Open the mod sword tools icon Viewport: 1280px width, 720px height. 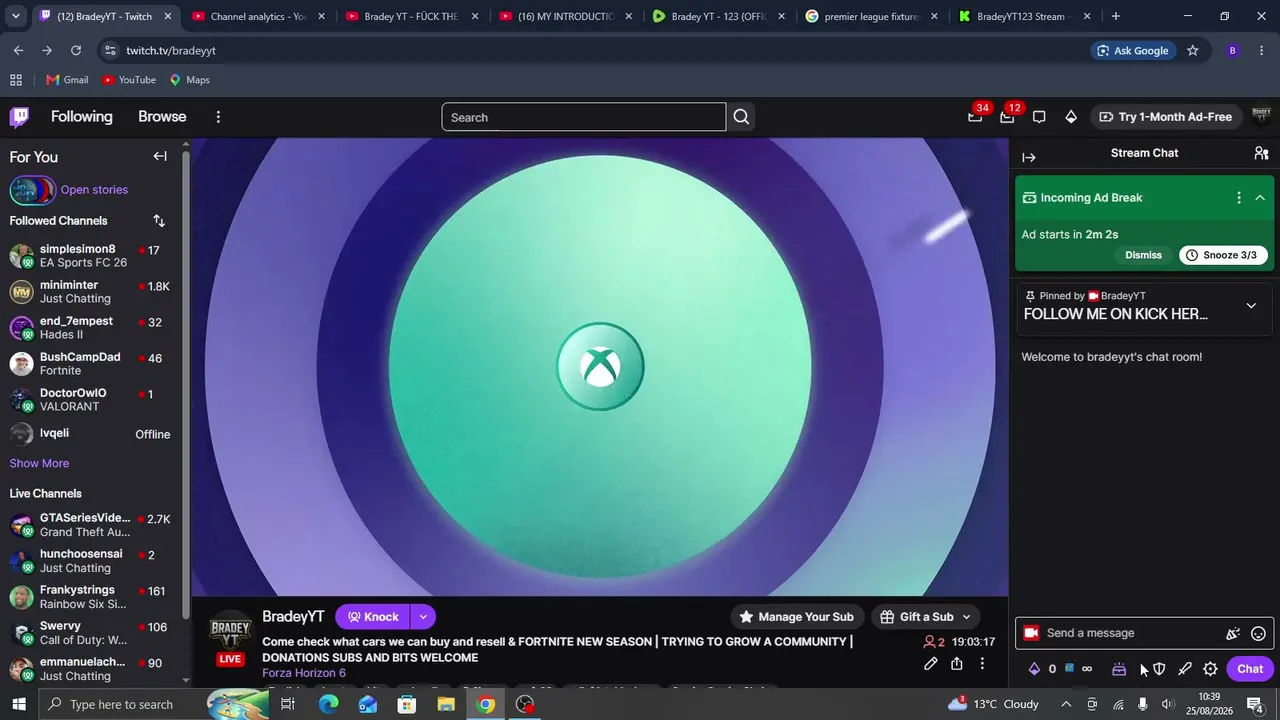[x=1185, y=669]
